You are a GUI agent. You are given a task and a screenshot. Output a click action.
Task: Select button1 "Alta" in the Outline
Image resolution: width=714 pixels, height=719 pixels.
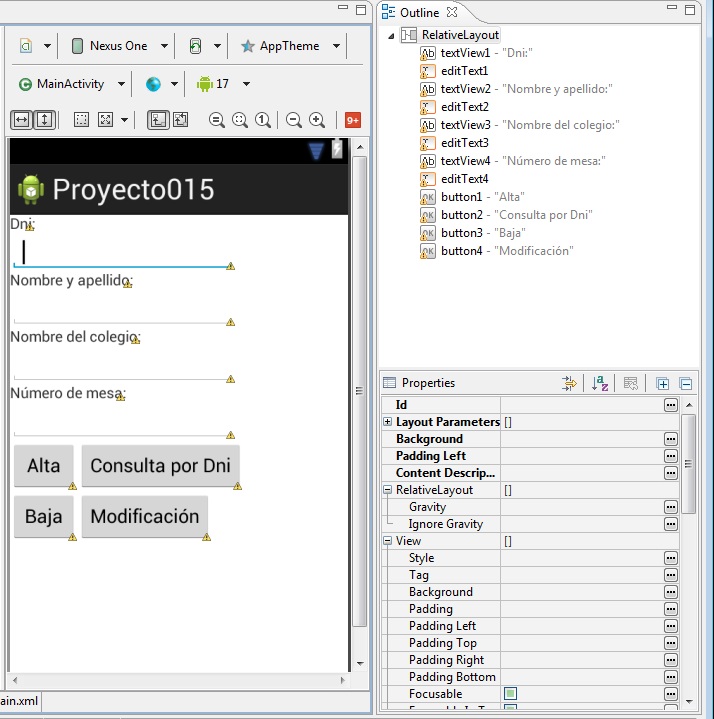tap(472, 197)
